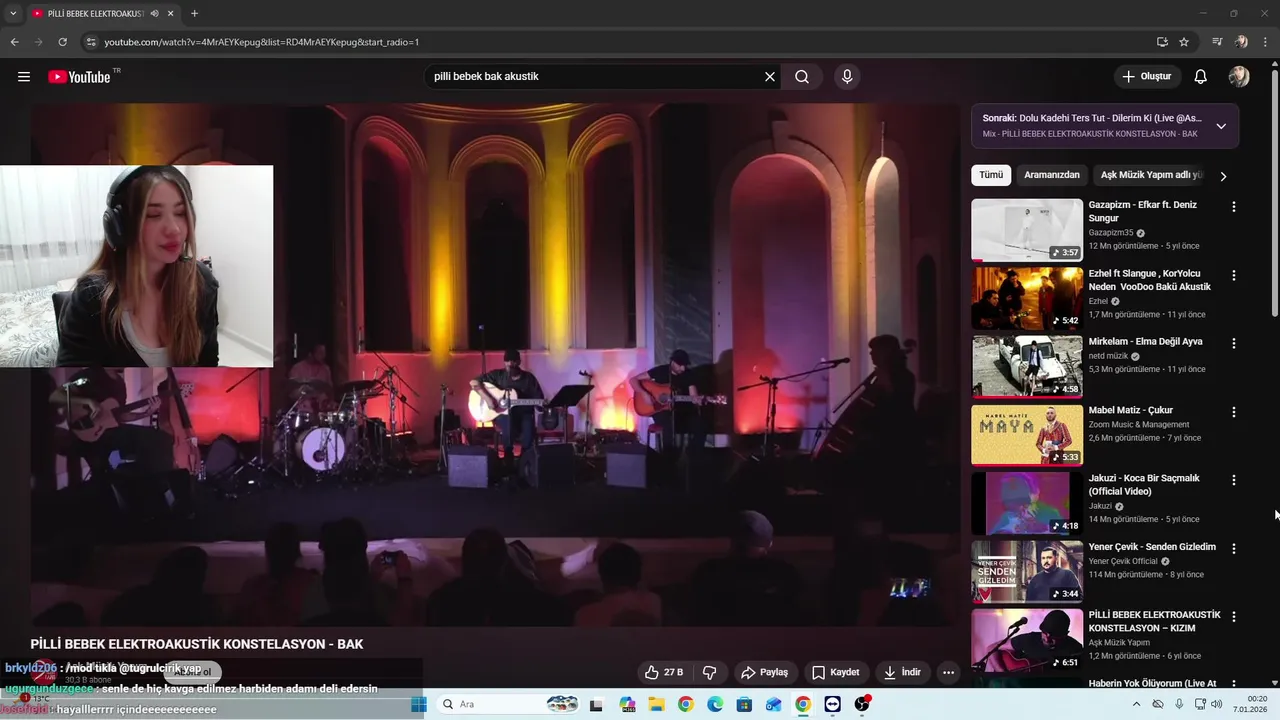Click the browser address bar URL
Viewport: 1280px width, 720px height.
262,42
